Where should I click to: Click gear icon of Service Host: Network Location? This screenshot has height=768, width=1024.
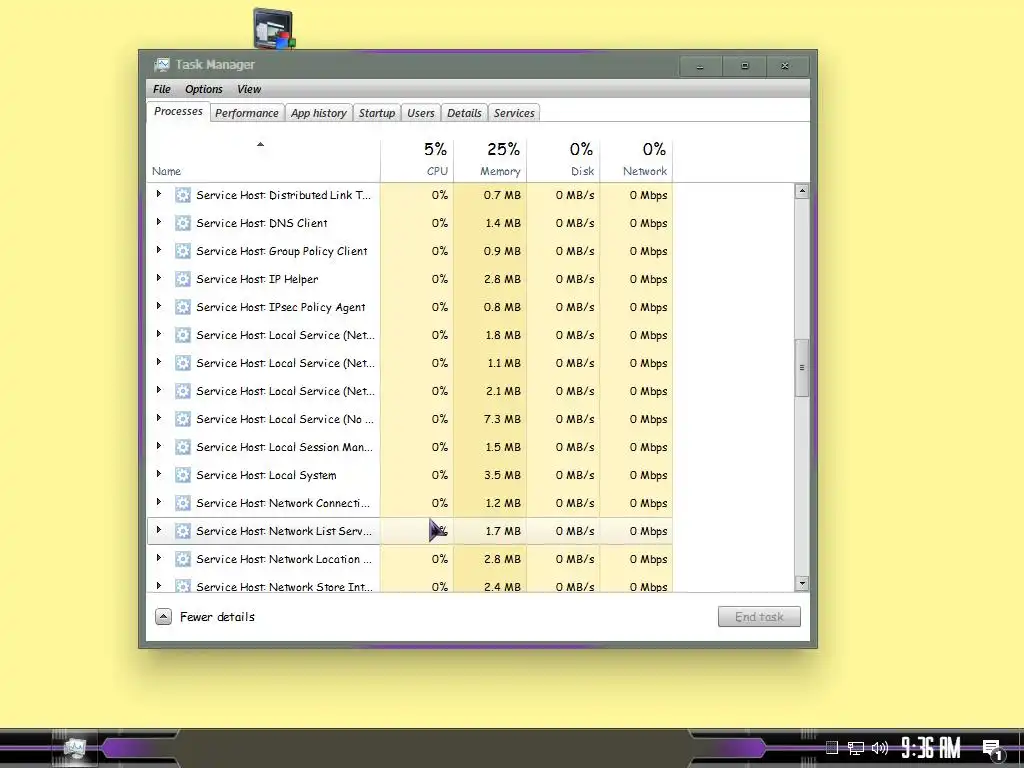183,559
